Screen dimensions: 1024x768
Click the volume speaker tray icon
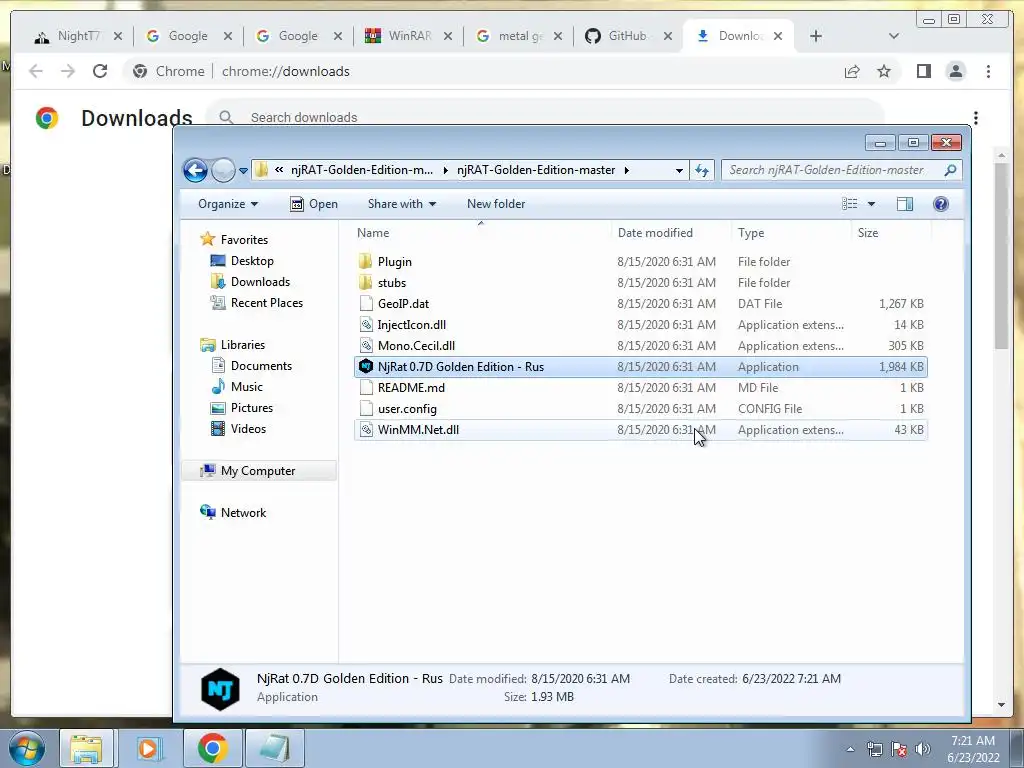[x=922, y=749]
